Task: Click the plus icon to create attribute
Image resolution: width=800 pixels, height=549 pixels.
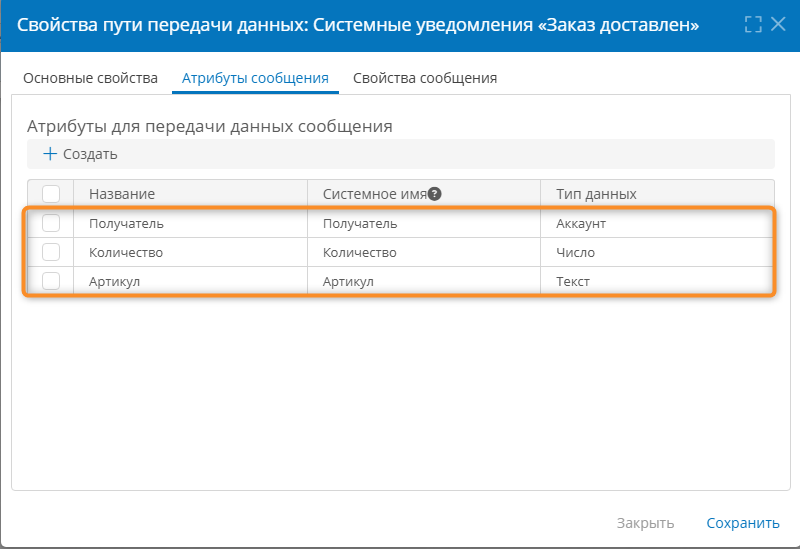Action: click(50, 154)
